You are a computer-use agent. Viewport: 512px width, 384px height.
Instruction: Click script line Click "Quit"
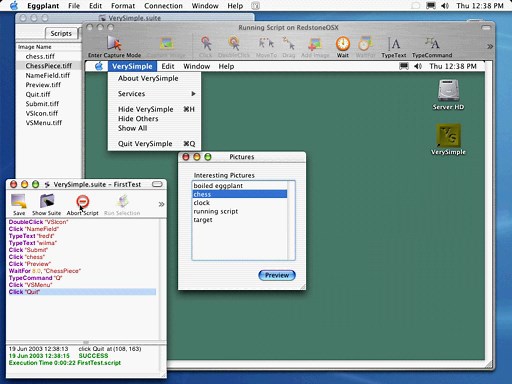[x=82, y=292]
